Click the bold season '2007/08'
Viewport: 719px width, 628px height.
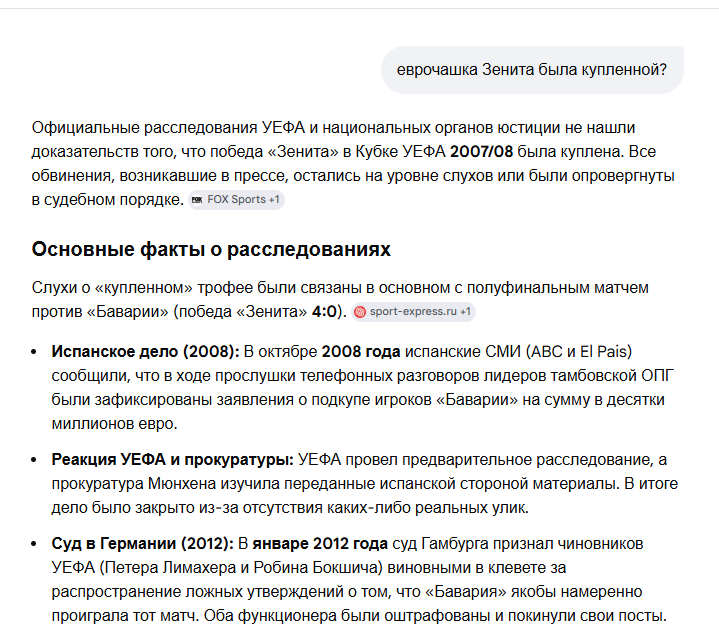[481, 152]
